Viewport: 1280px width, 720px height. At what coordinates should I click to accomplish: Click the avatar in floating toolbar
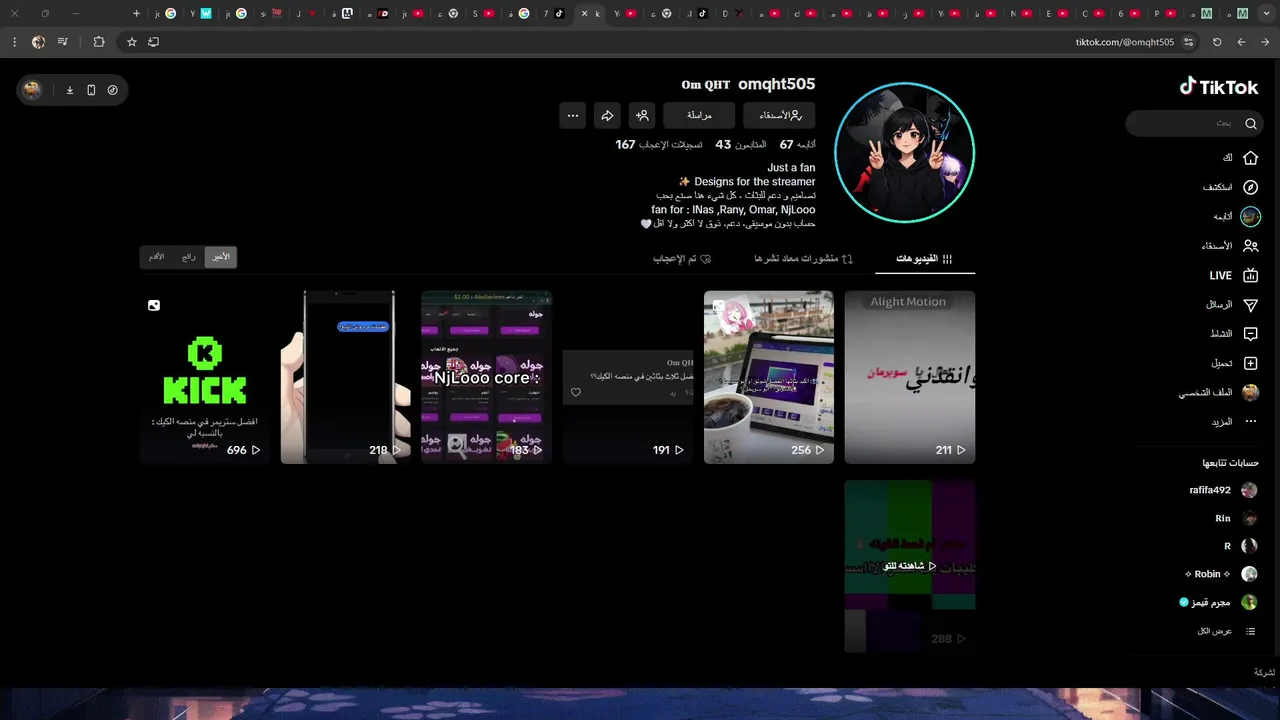(x=33, y=90)
